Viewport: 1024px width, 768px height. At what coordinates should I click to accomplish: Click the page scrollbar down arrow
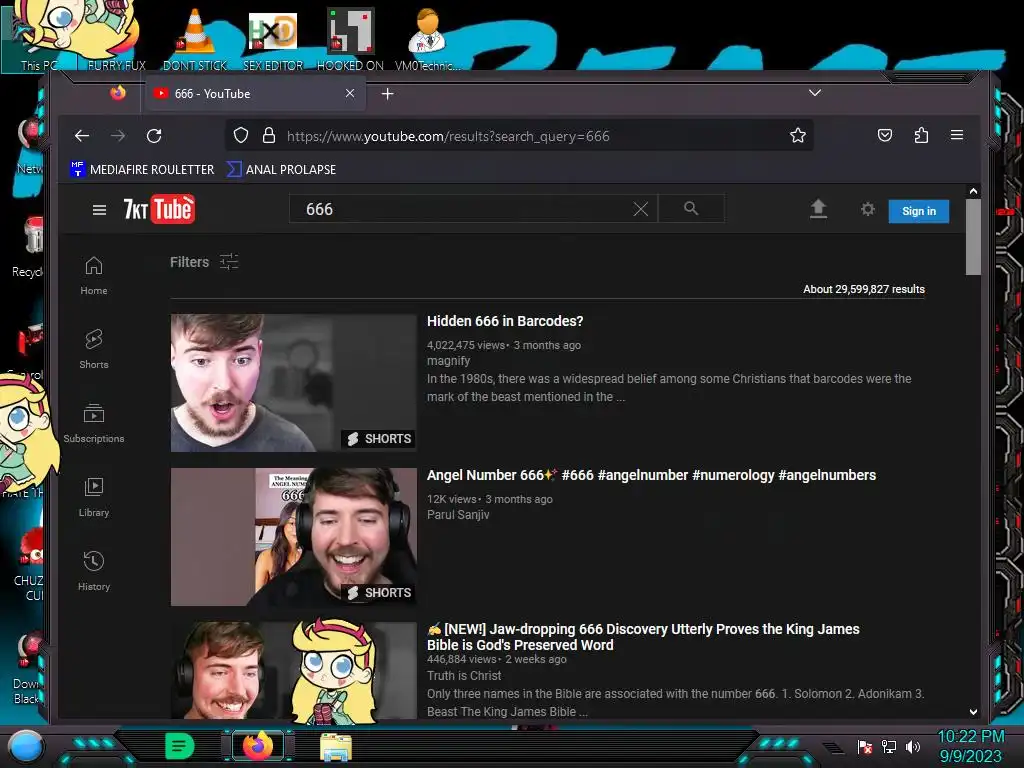(x=973, y=712)
